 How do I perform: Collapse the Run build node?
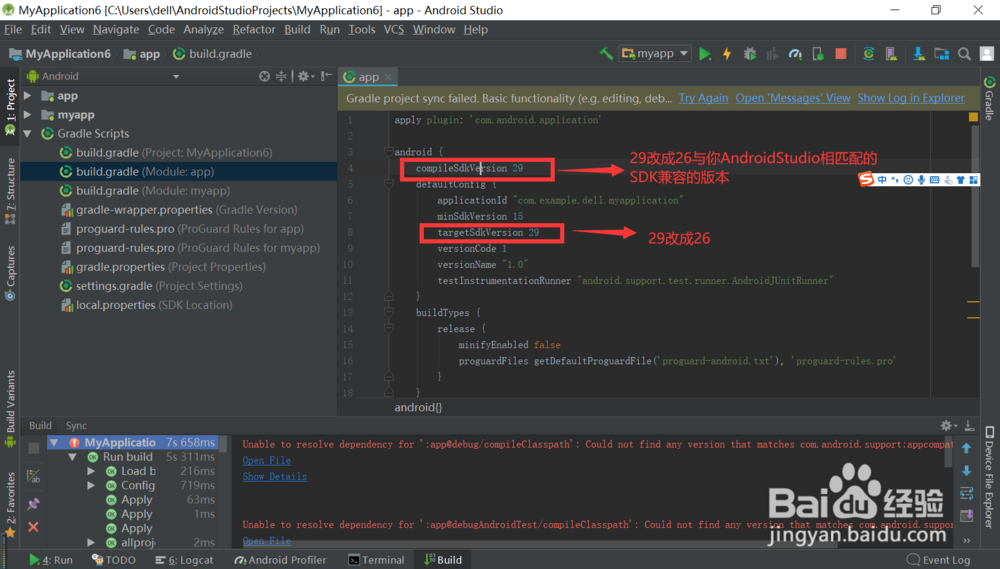[x=72, y=457]
